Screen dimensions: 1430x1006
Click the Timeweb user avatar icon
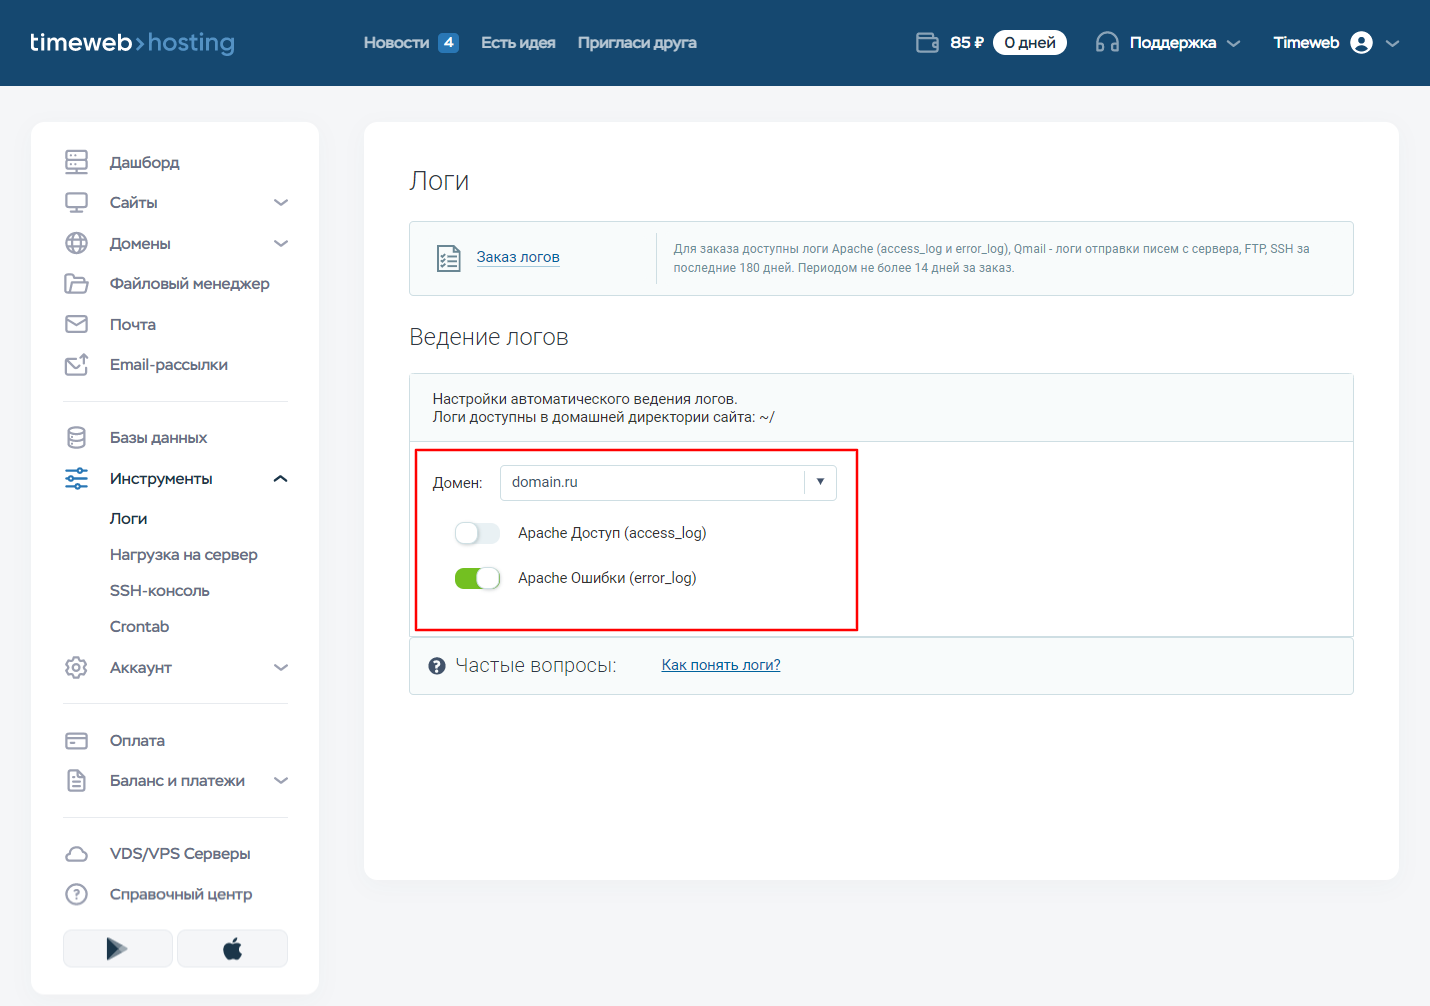point(1361,42)
